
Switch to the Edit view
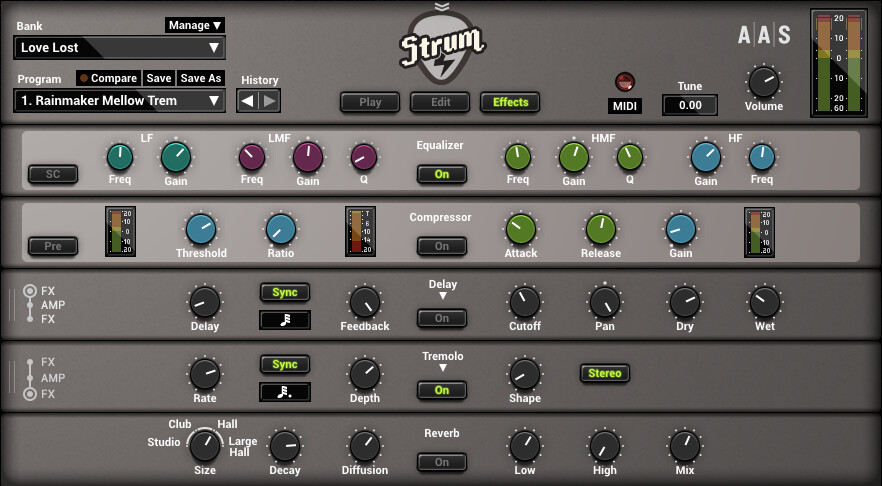[440, 102]
